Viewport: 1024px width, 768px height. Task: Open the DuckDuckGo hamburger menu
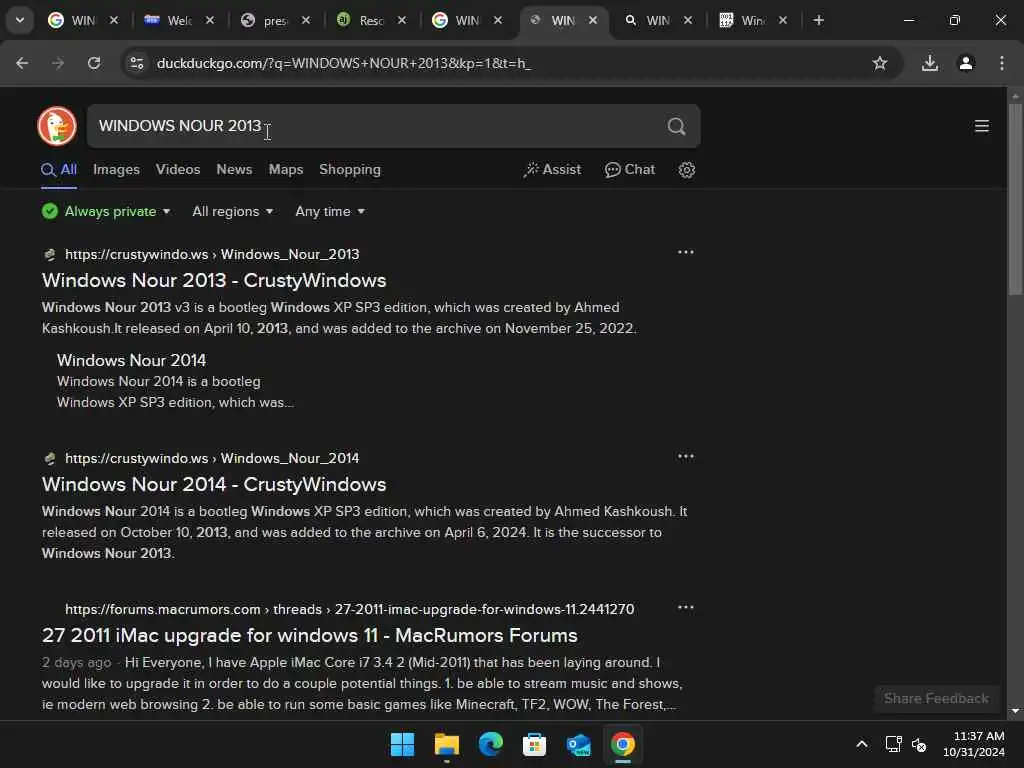pos(982,126)
